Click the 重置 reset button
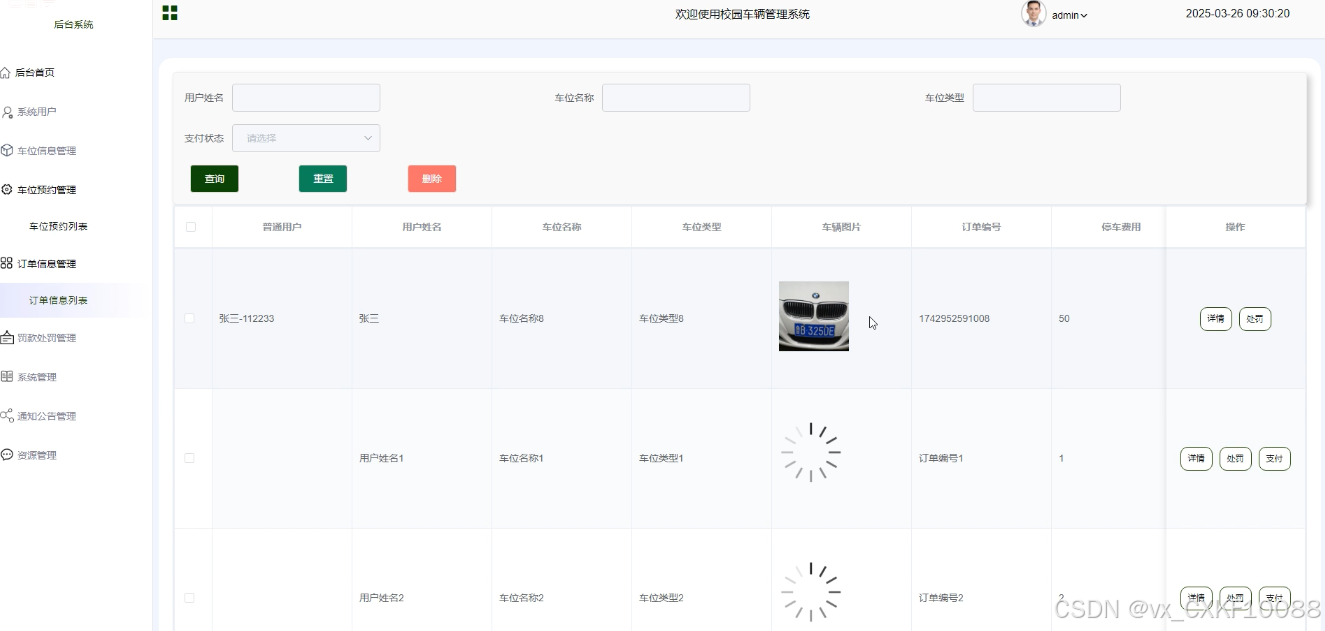1325x631 pixels. coord(323,179)
